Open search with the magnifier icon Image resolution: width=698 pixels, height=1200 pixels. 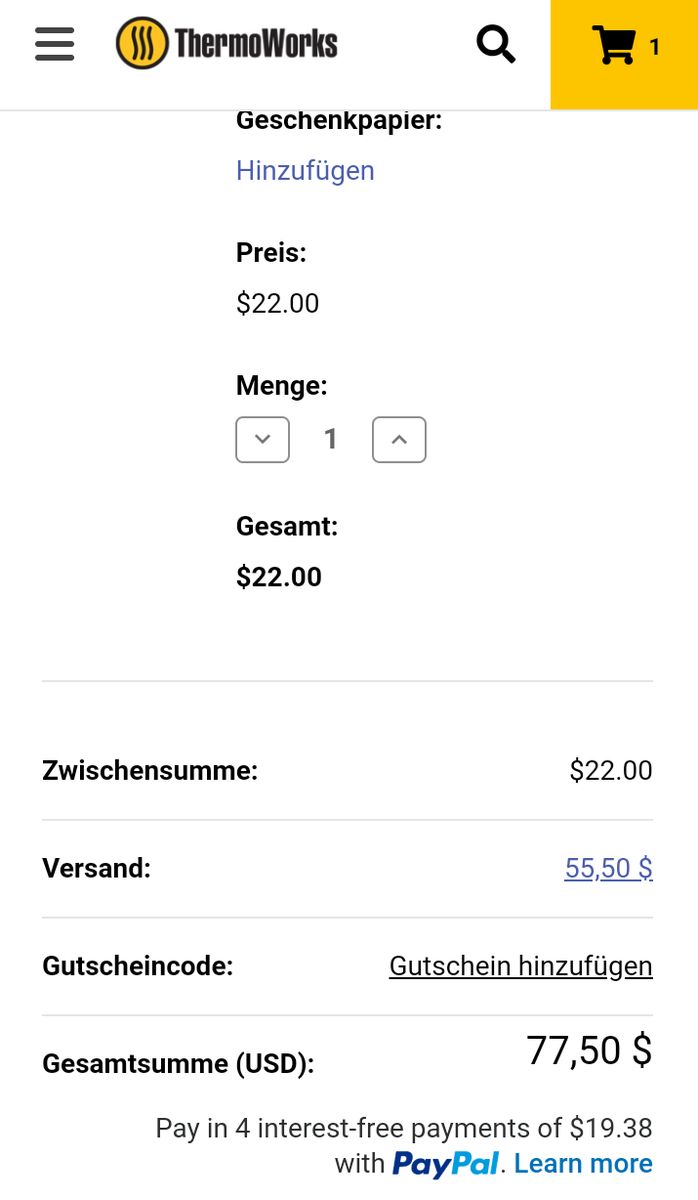[x=495, y=44]
